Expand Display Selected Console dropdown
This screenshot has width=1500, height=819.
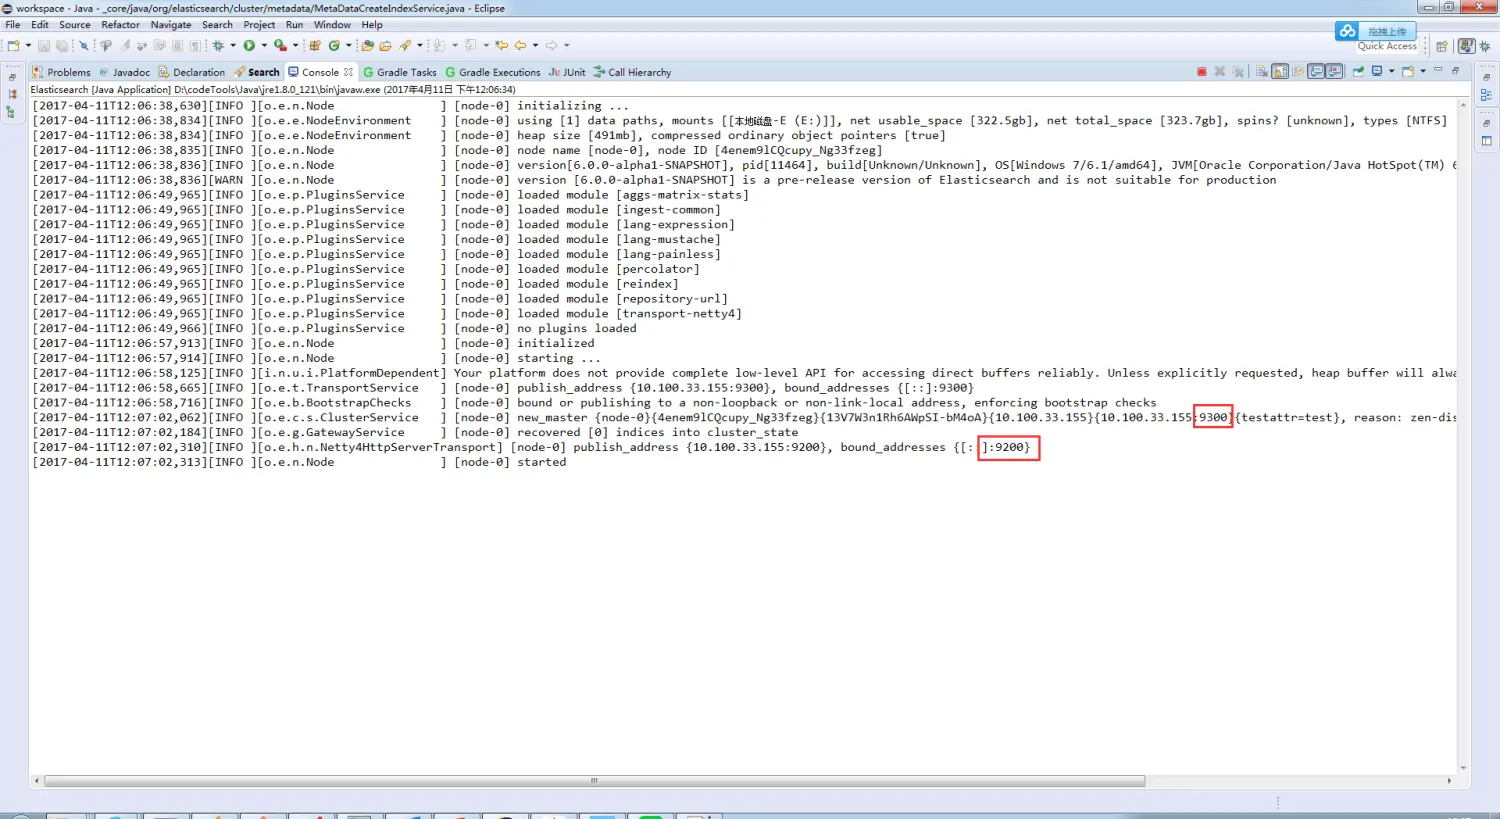(1391, 71)
